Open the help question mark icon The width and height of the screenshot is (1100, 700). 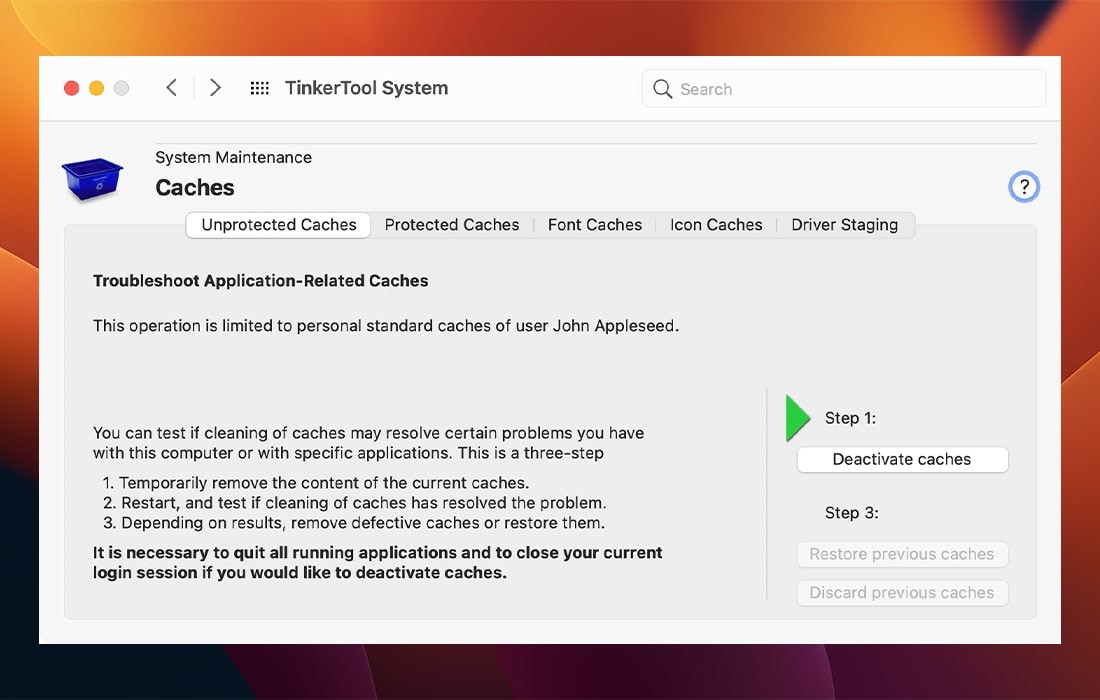(1023, 186)
